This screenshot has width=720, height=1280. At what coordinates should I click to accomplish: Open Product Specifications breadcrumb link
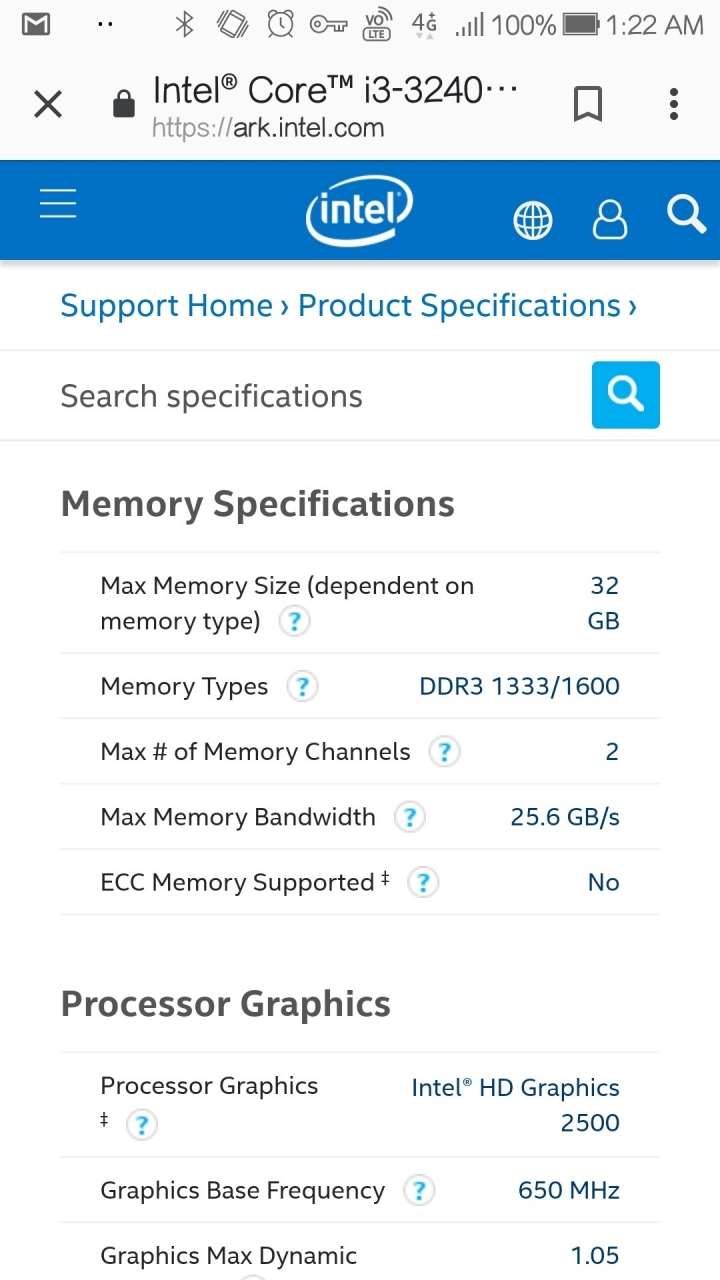pos(460,306)
